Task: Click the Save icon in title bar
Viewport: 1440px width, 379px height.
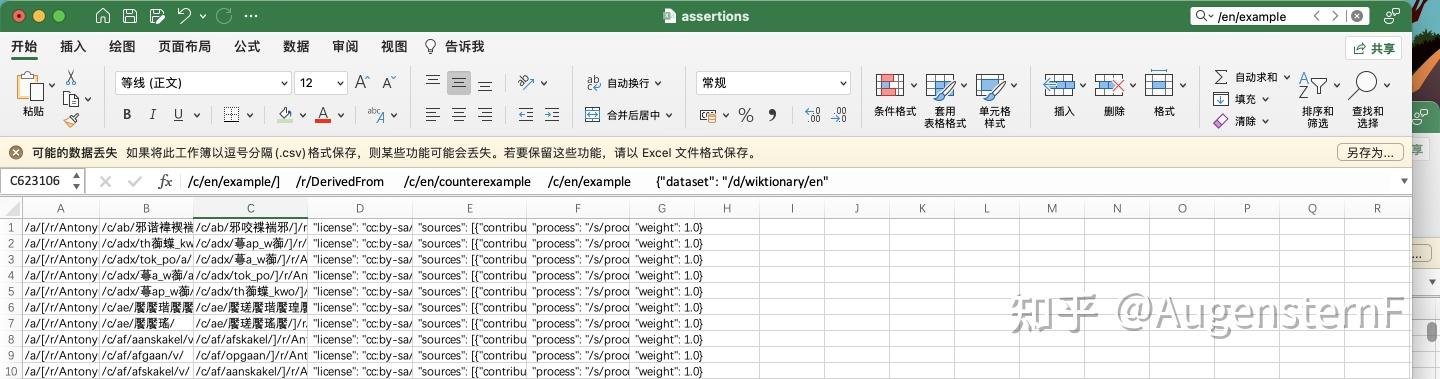Action: (130, 16)
